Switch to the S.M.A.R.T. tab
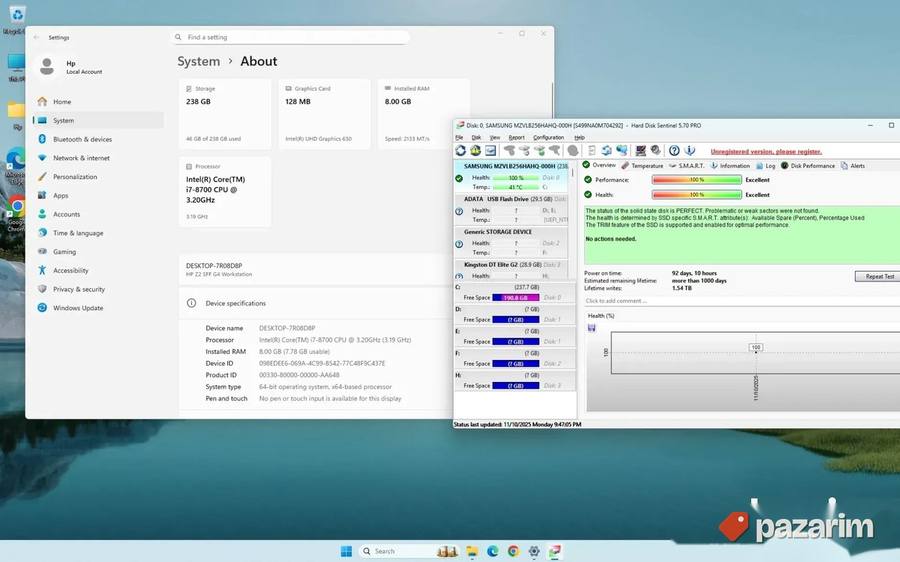 [686, 166]
